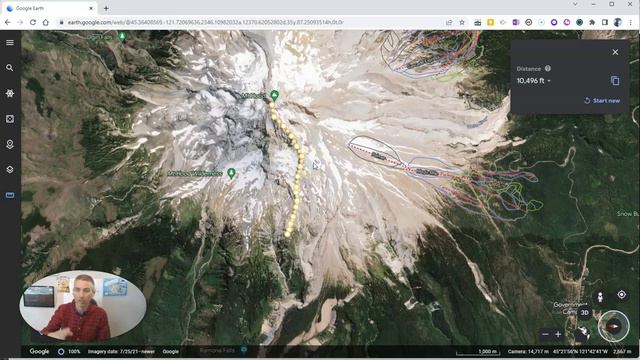Open a new browser tab

coord(106,8)
